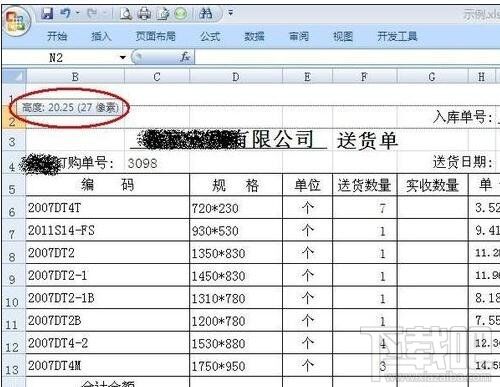Open the 开始 ribbon tab
The width and height of the screenshot is (500, 387).
coord(57,36)
